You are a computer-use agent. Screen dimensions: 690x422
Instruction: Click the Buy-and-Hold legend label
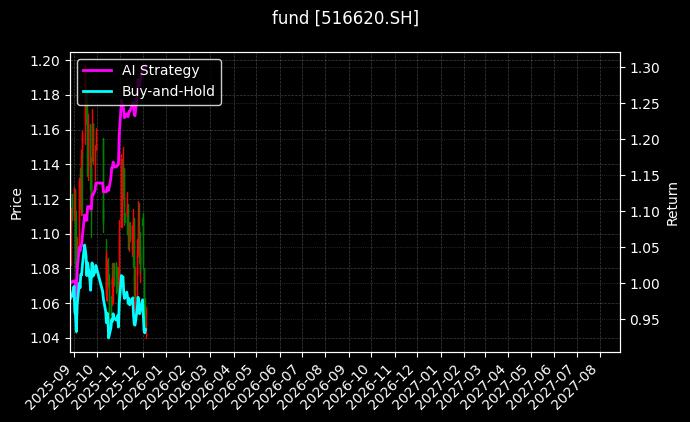tap(168, 91)
